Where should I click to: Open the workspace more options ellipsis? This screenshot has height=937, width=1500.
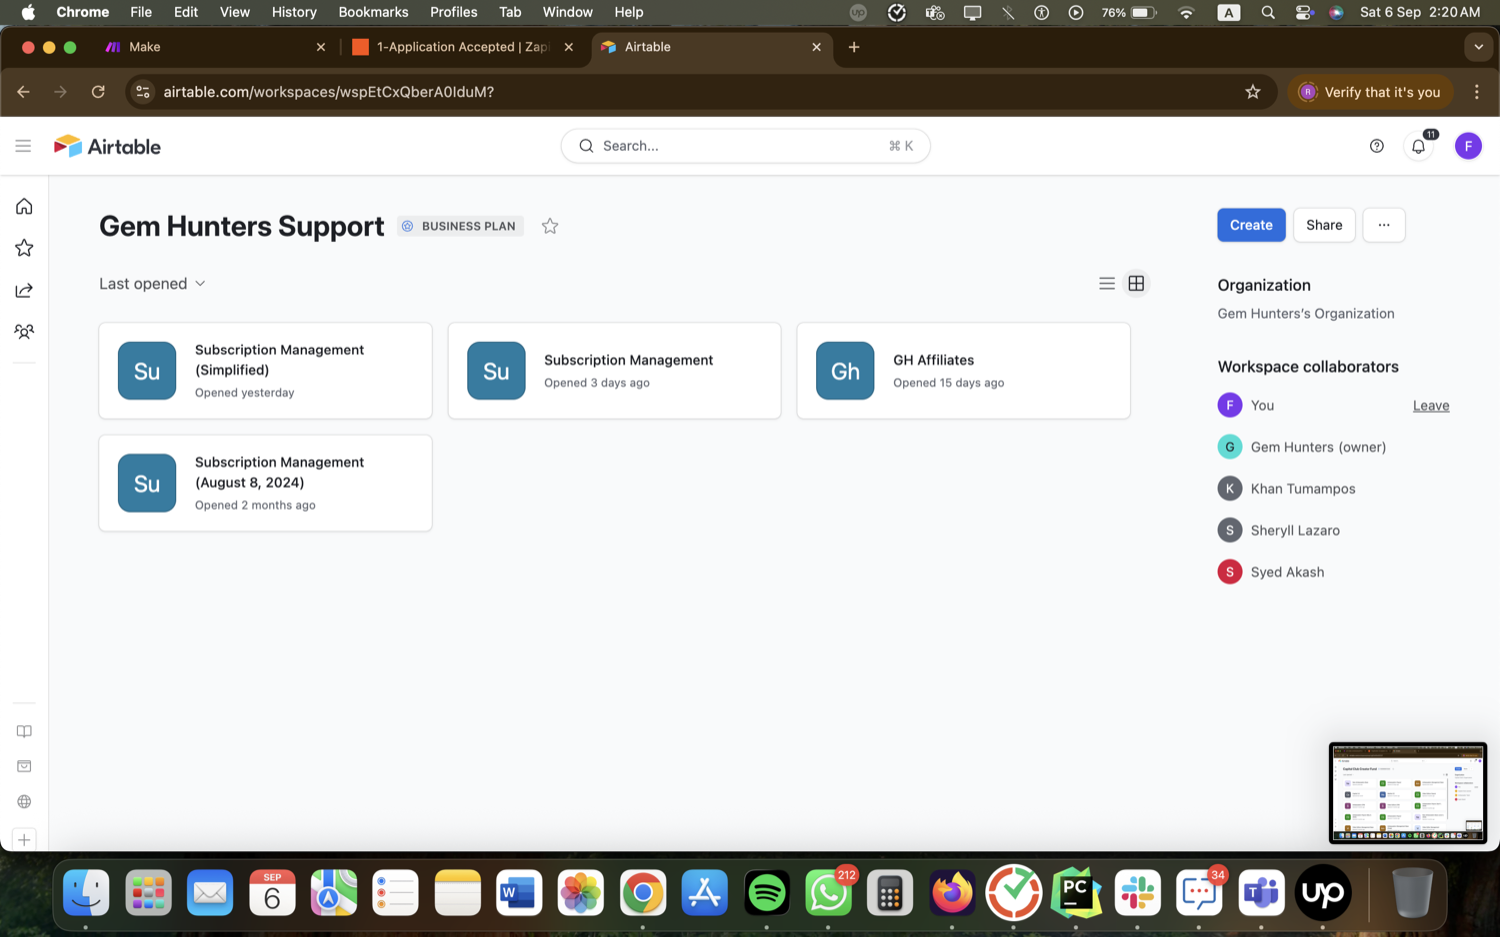1384,225
